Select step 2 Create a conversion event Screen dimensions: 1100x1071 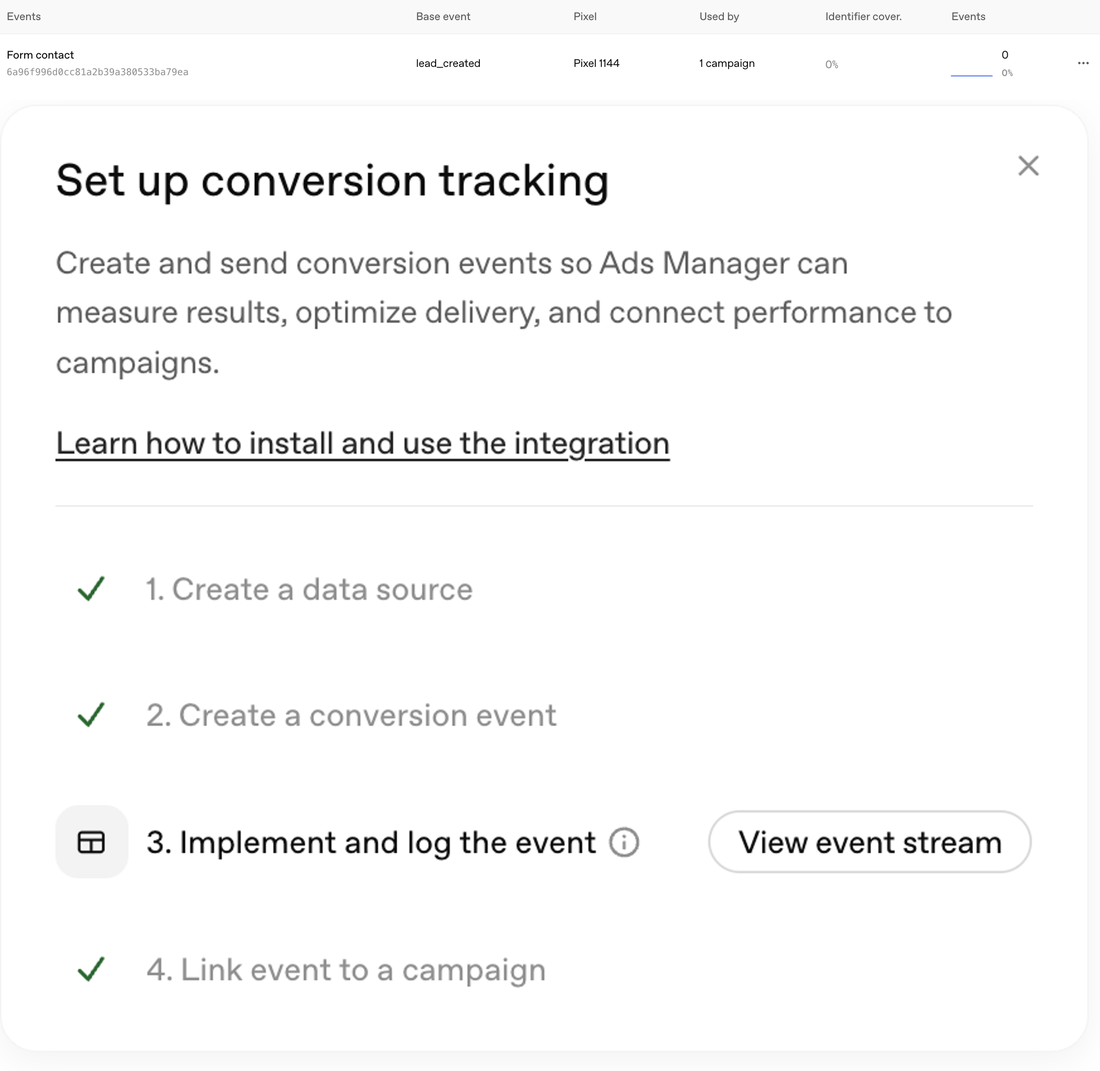pyautogui.click(x=351, y=715)
